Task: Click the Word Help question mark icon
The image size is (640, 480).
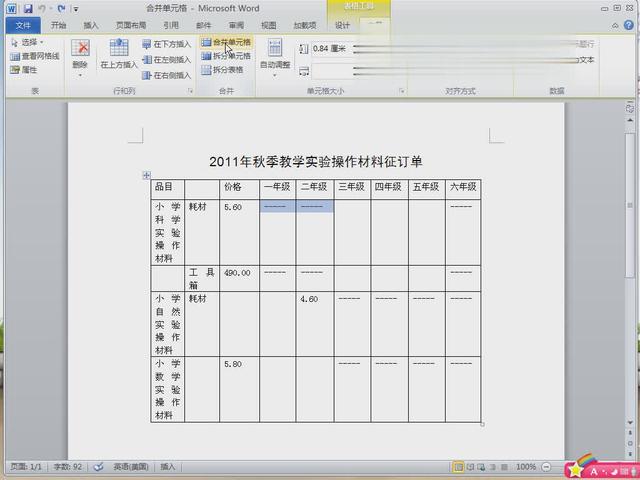Action: pyautogui.click(x=629, y=25)
